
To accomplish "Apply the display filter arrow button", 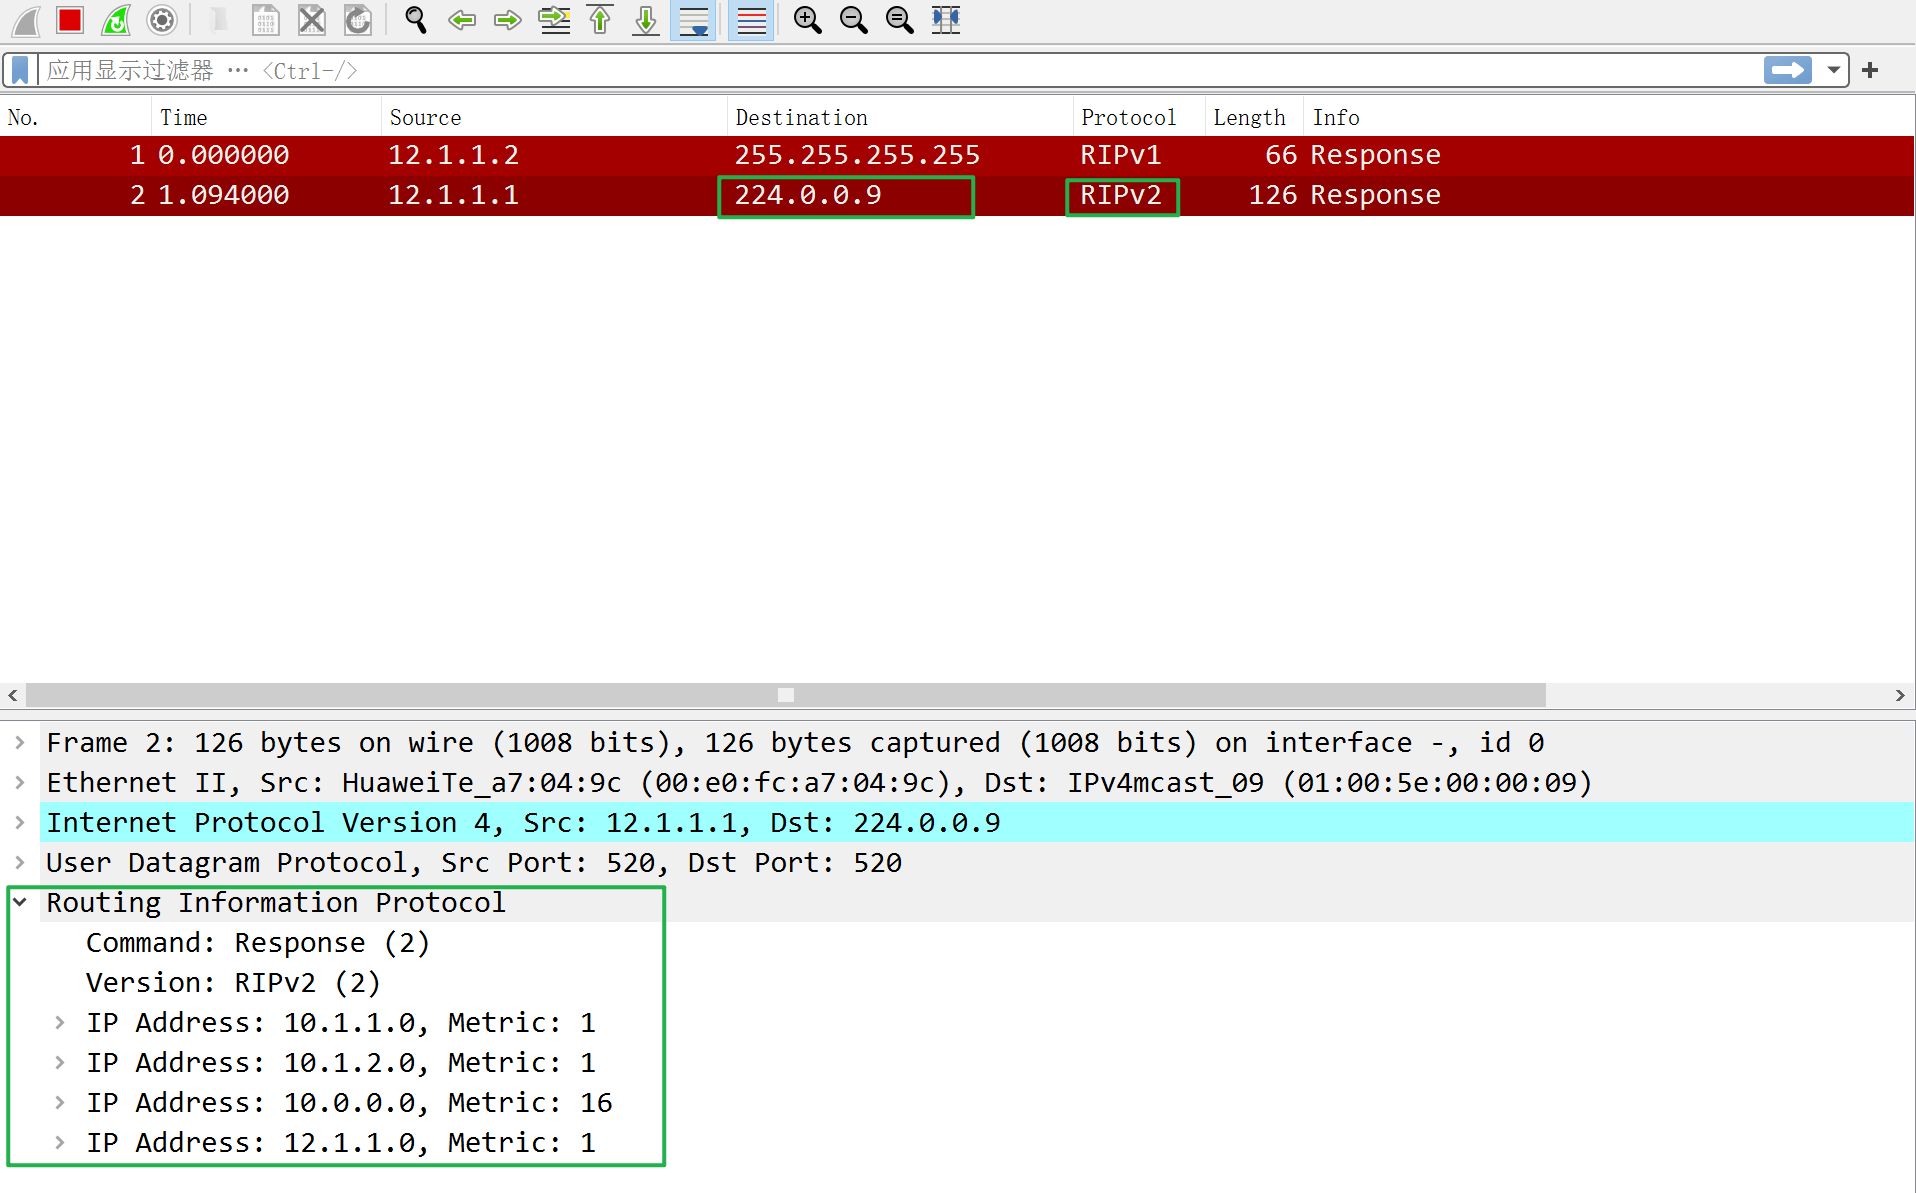I will pyautogui.click(x=1788, y=70).
